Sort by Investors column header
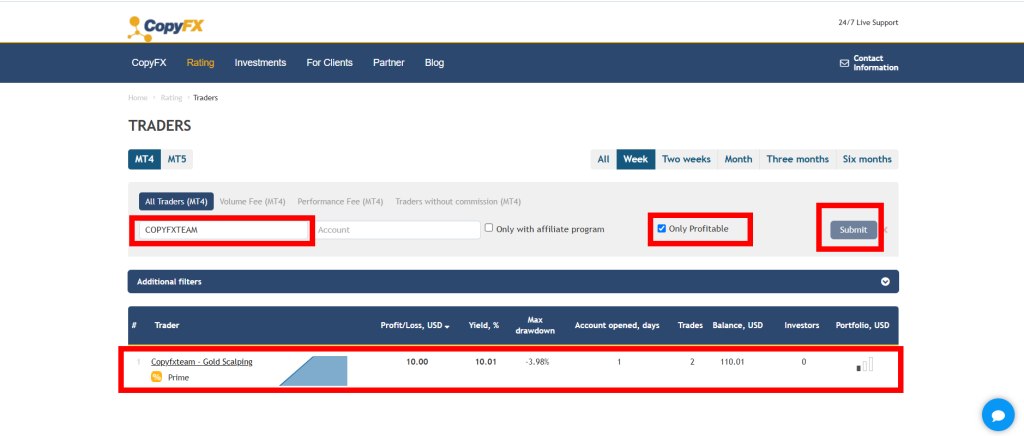The width and height of the screenshot is (1024, 436). (802, 325)
